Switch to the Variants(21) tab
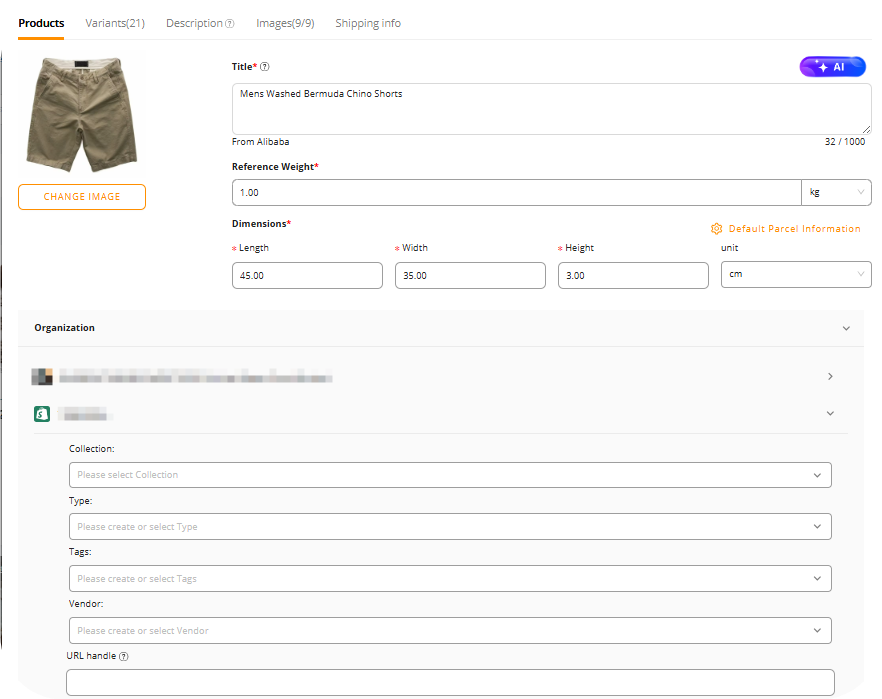This screenshot has height=699, width=882. pyautogui.click(x=115, y=23)
